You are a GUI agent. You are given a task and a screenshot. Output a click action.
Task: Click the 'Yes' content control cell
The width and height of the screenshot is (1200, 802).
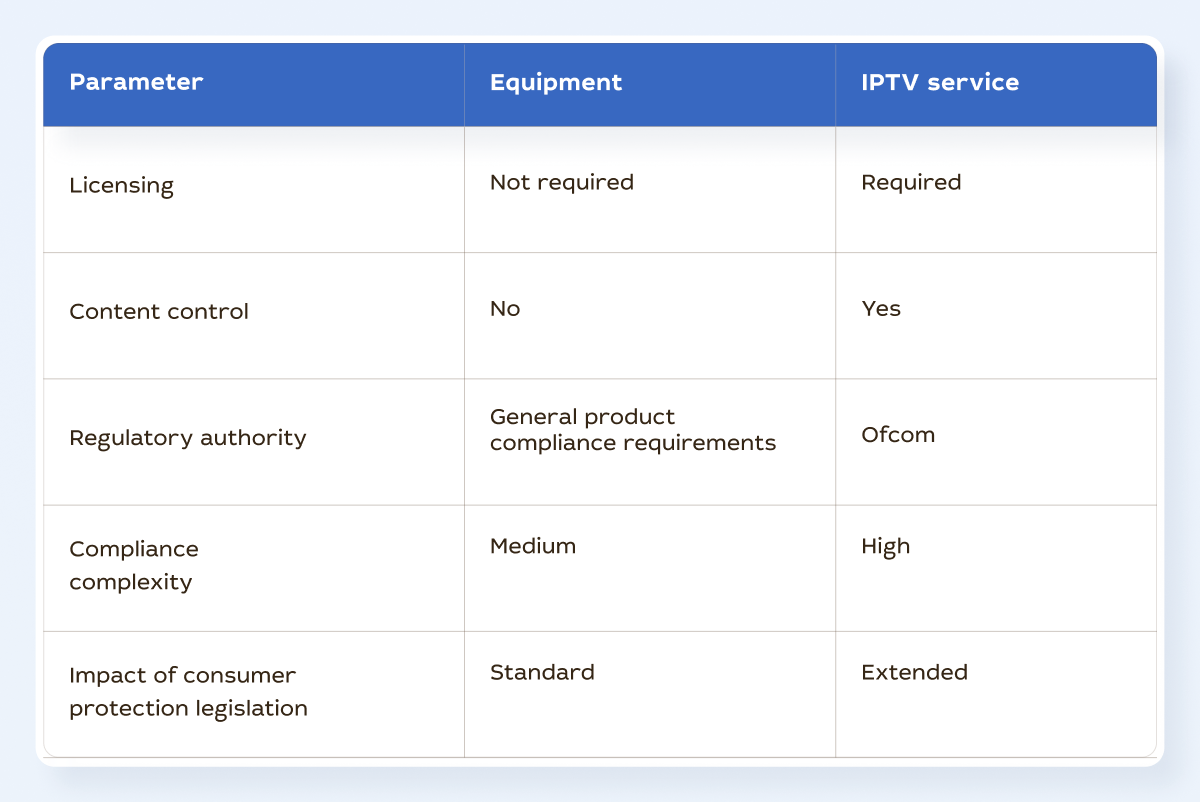point(881,308)
